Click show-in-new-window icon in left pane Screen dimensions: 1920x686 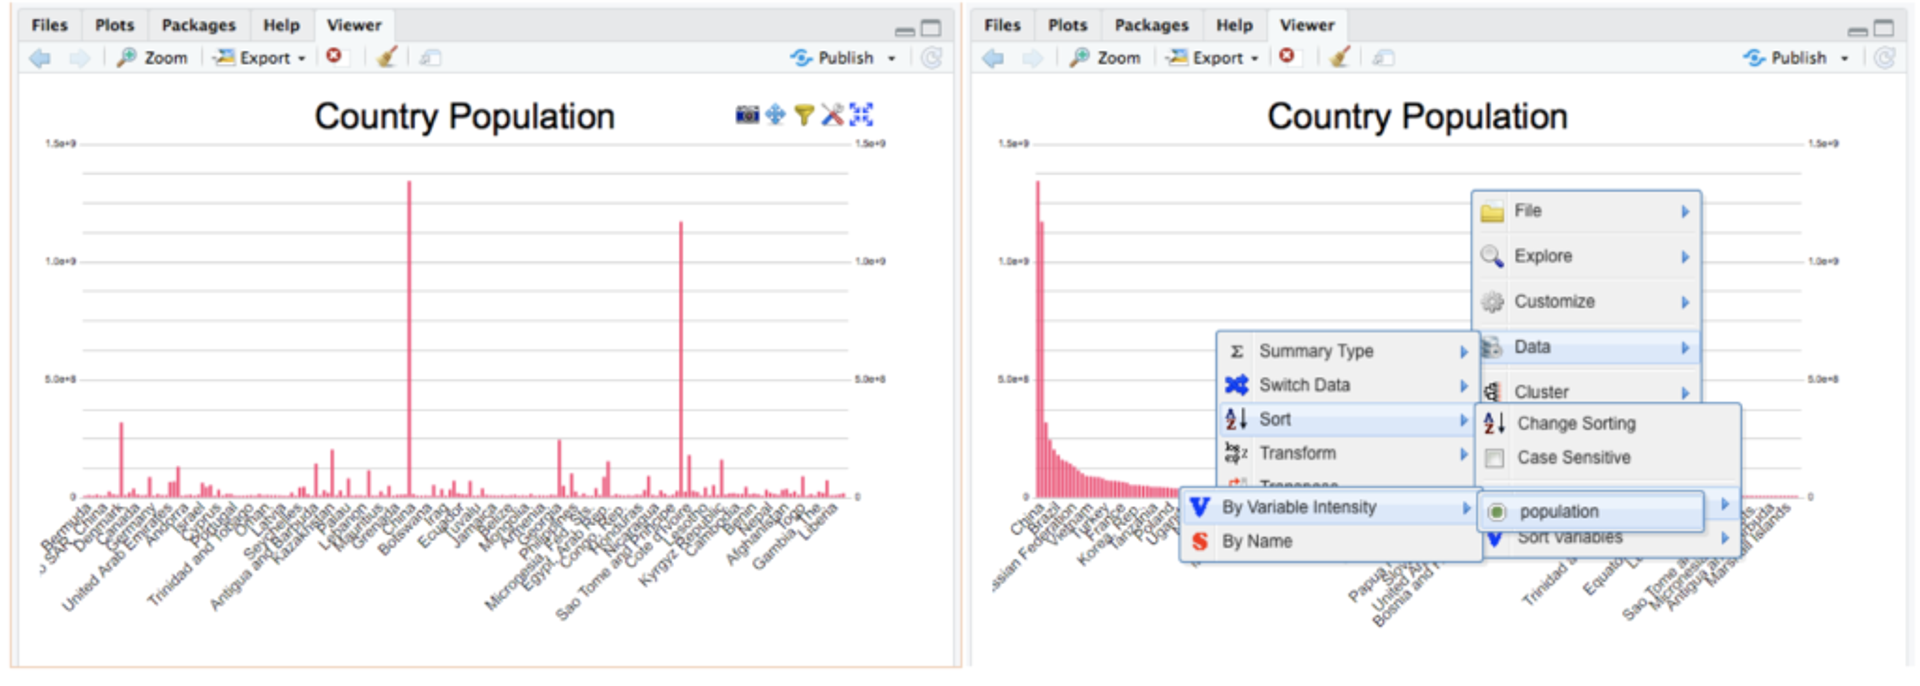430,58
